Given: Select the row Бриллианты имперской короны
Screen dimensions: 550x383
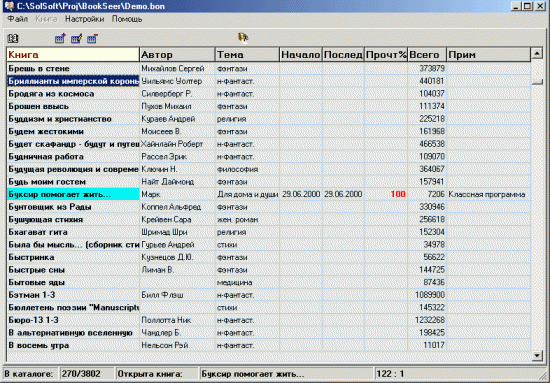Looking at the screenshot, I should 269,81.
